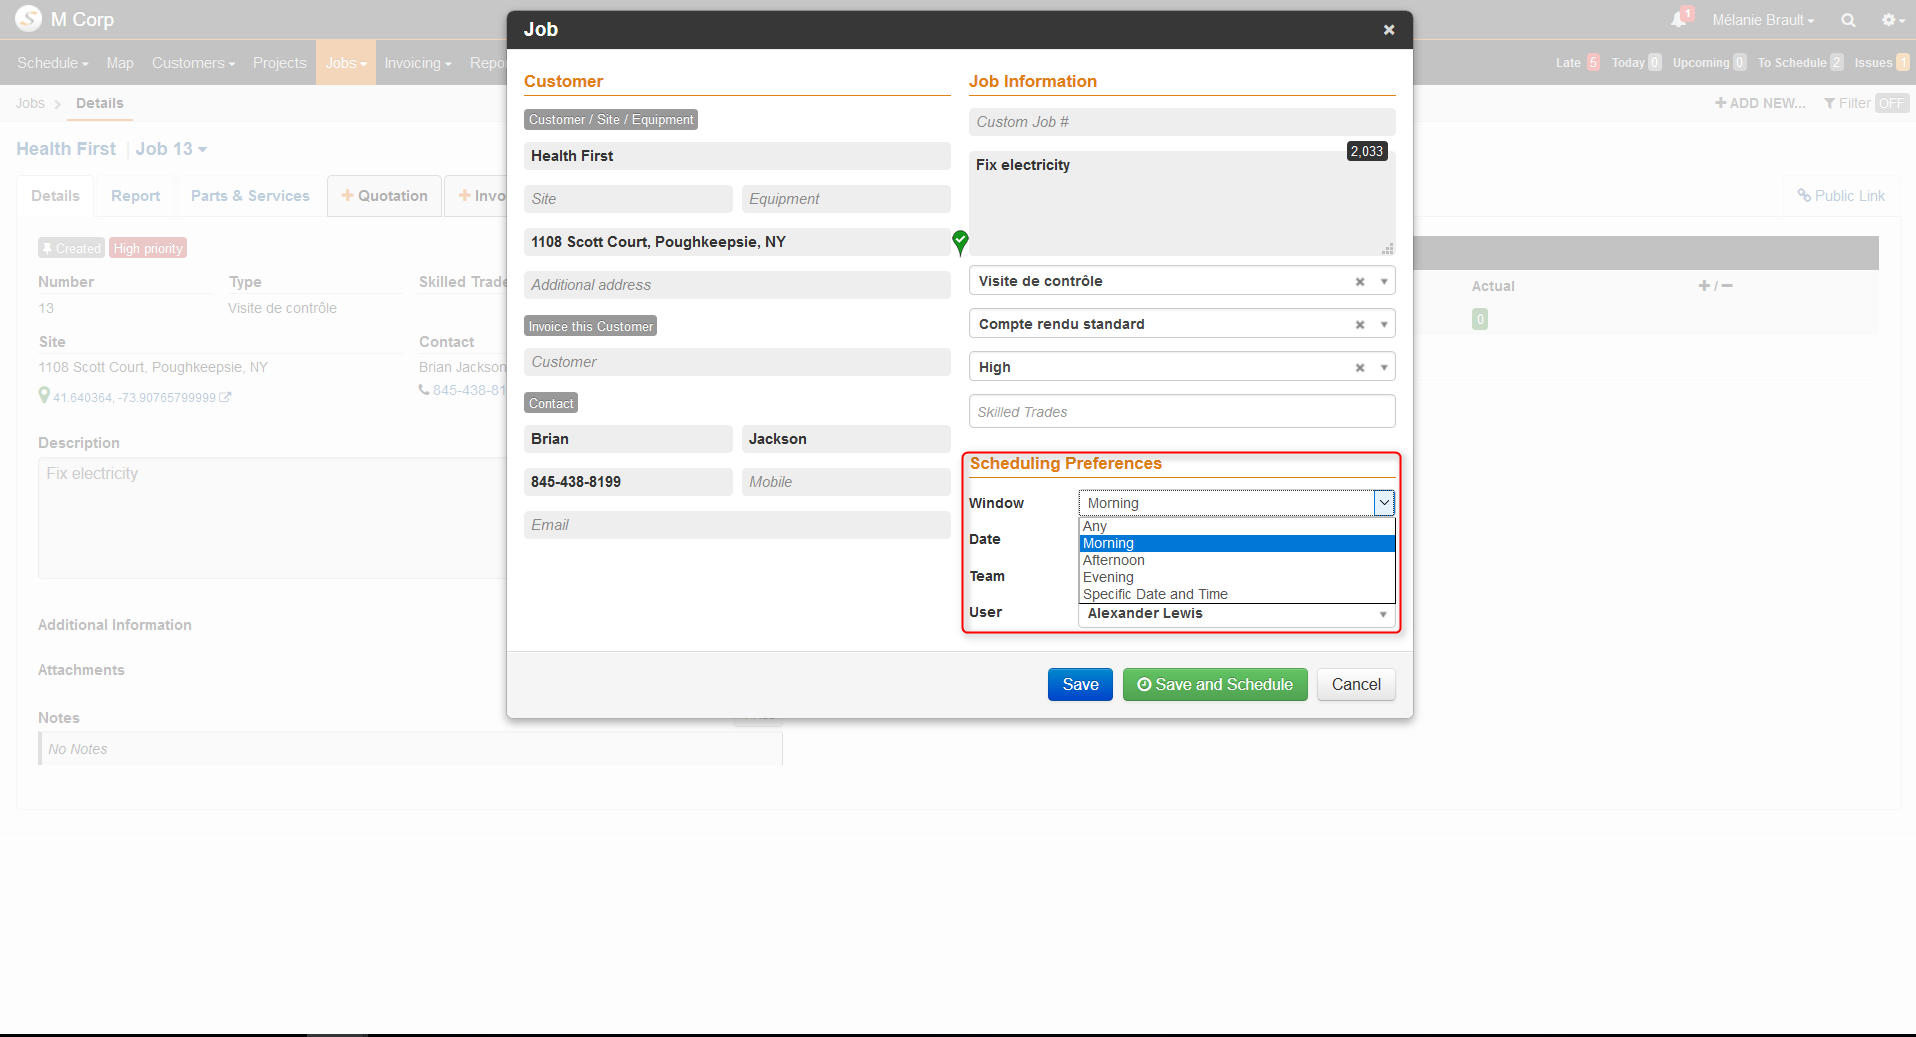Open the Map page

click(120, 63)
